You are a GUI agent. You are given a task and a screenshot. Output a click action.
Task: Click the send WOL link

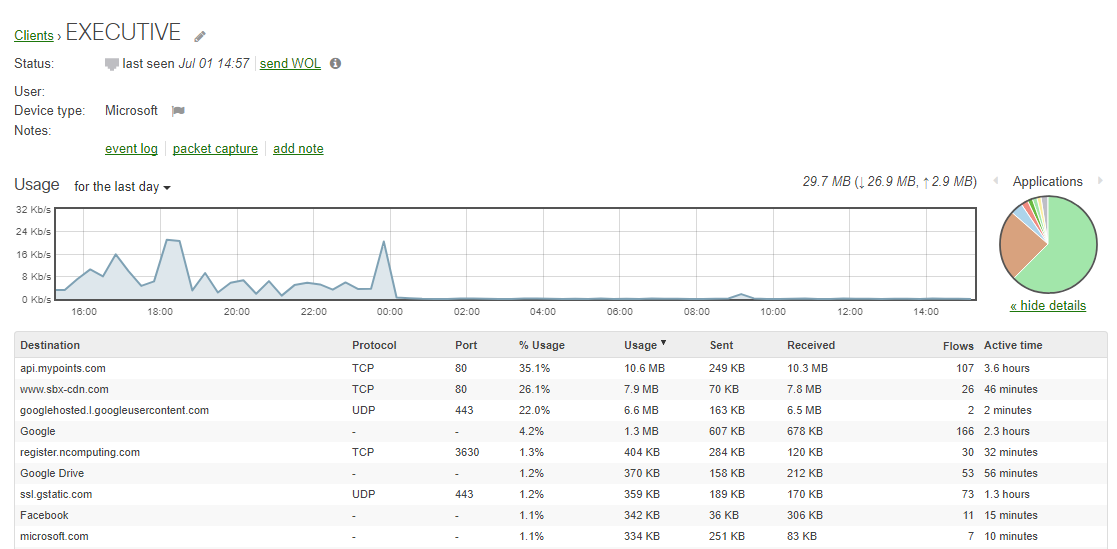pyautogui.click(x=290, y=64)
